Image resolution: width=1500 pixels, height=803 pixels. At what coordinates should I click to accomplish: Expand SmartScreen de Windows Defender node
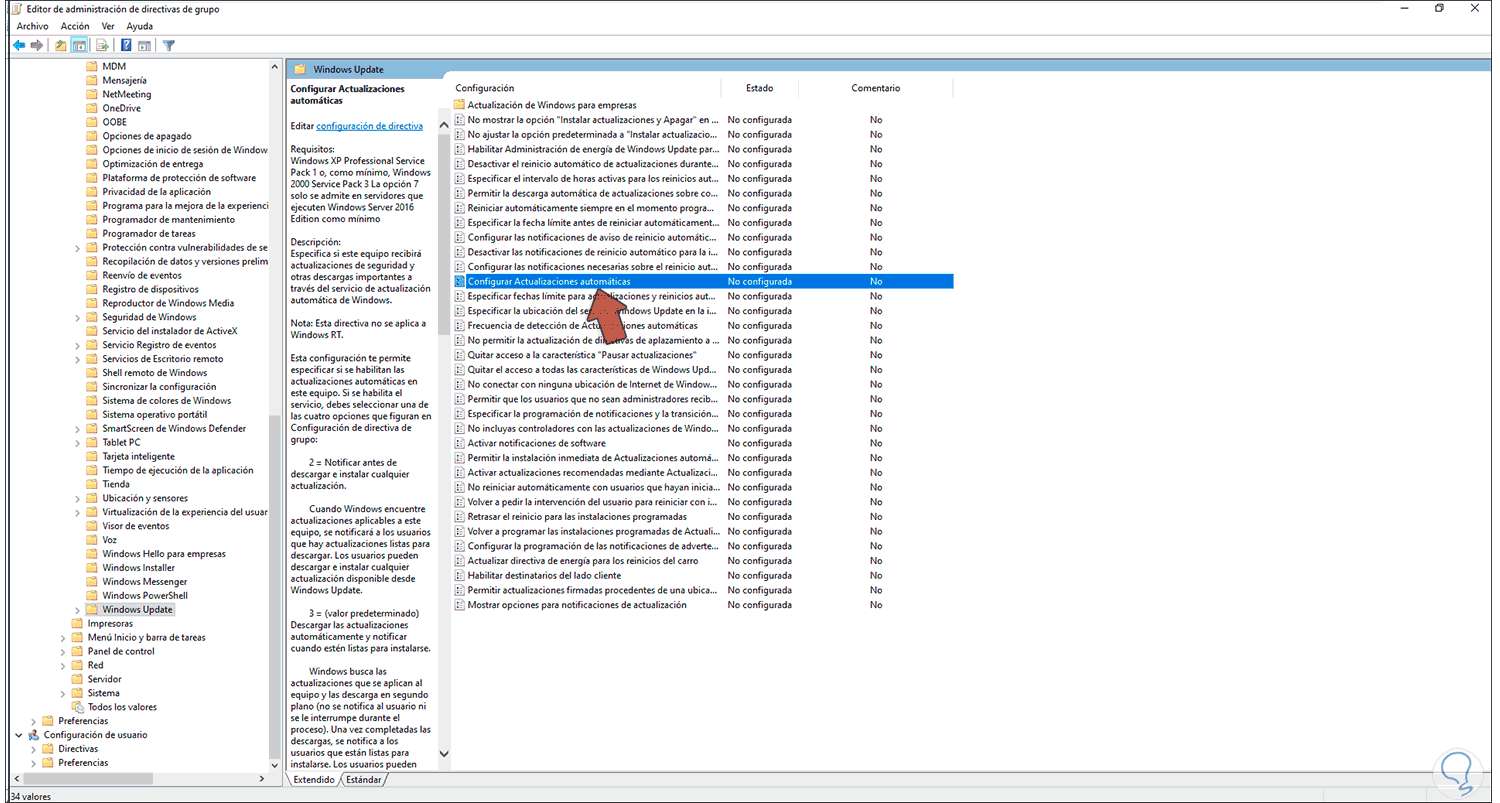click(77, 428)
